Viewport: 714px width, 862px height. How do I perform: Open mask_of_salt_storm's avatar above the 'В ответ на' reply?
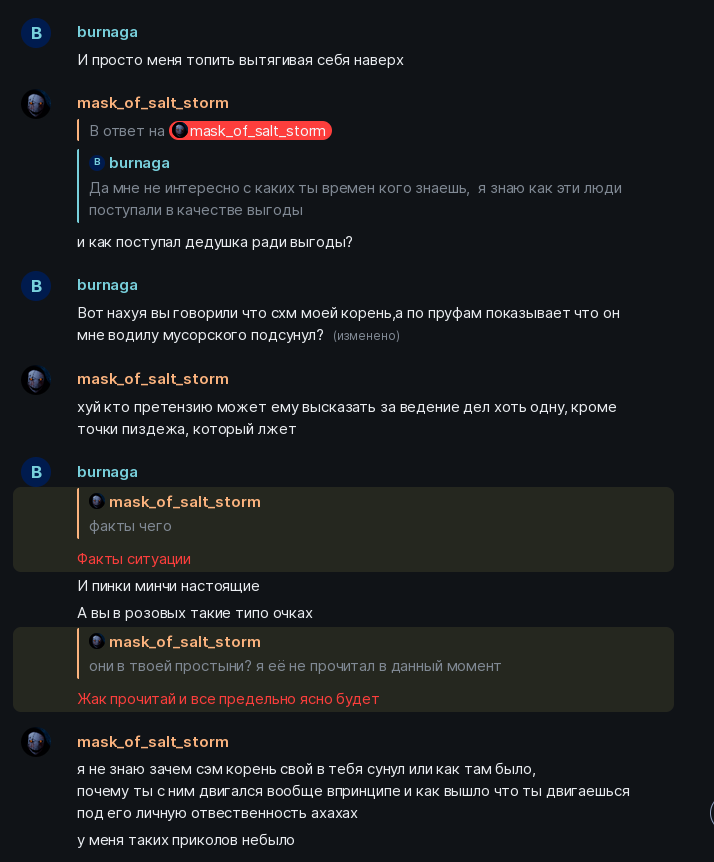36,104
